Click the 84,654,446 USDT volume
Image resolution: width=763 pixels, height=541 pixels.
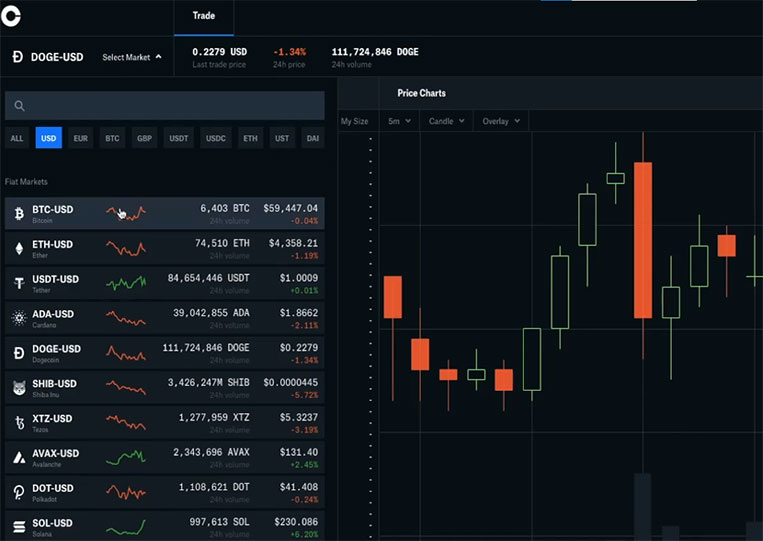pos(208,278)
